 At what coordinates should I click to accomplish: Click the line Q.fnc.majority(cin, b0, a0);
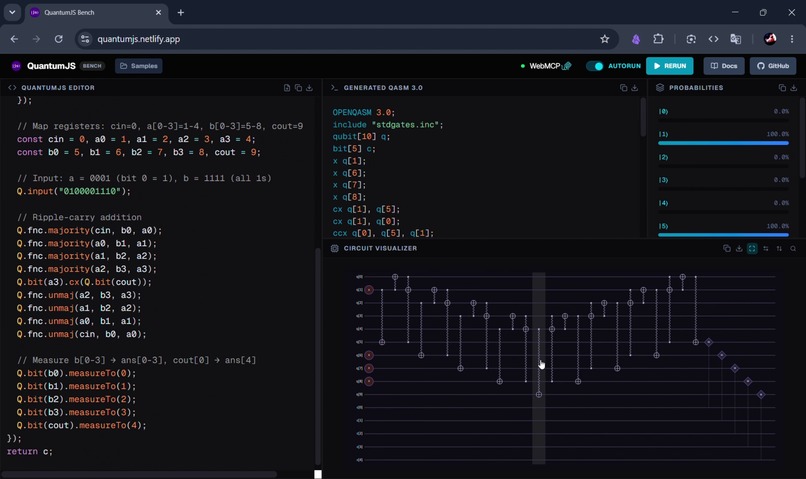click(89, 230)
